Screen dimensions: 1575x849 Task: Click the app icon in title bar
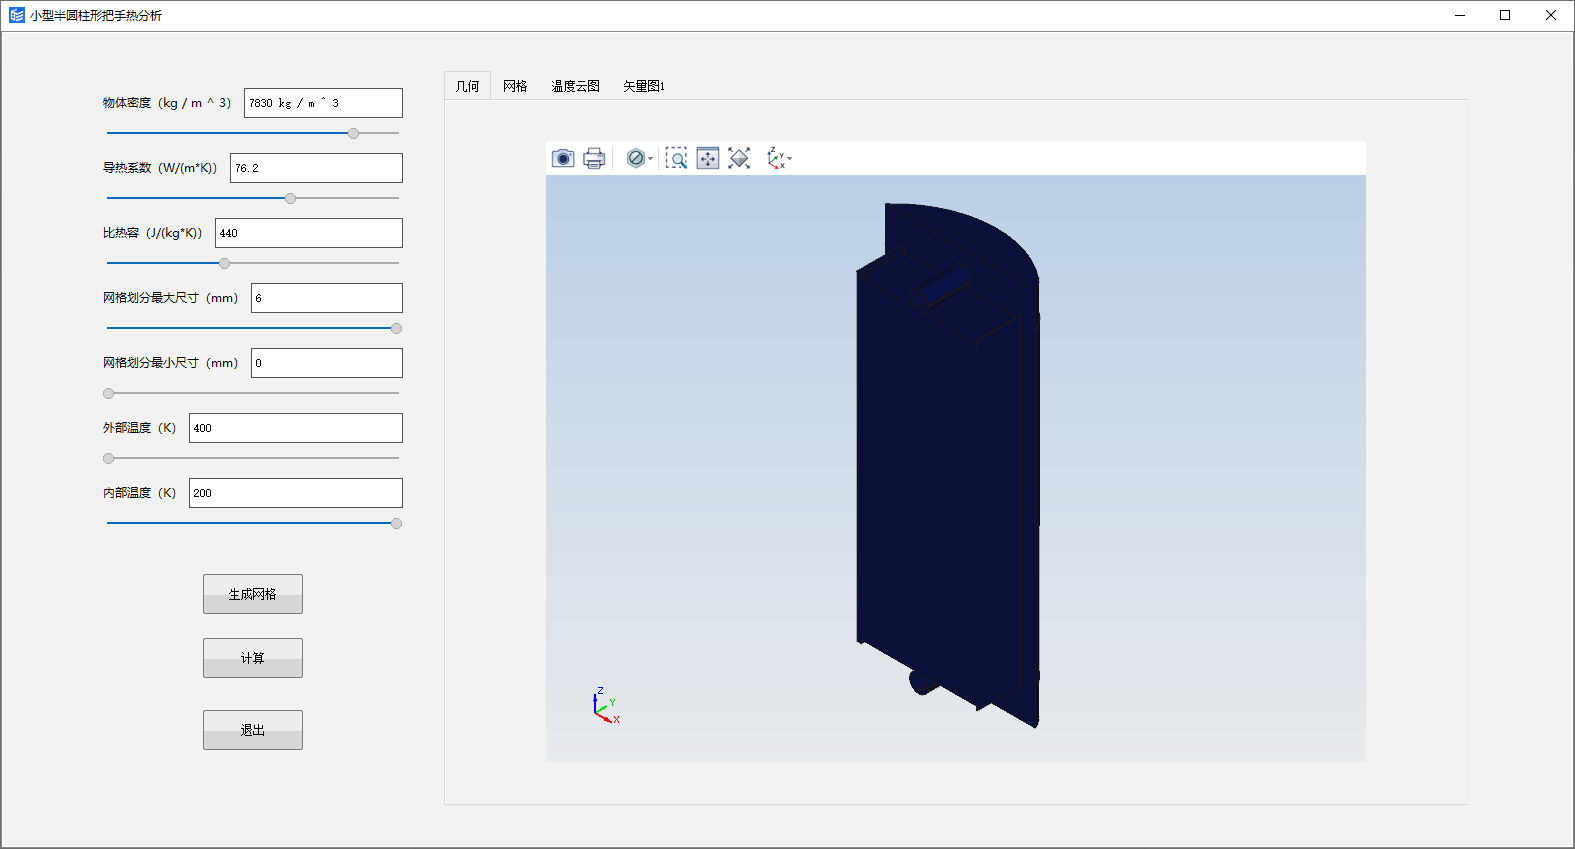point(16,15)
